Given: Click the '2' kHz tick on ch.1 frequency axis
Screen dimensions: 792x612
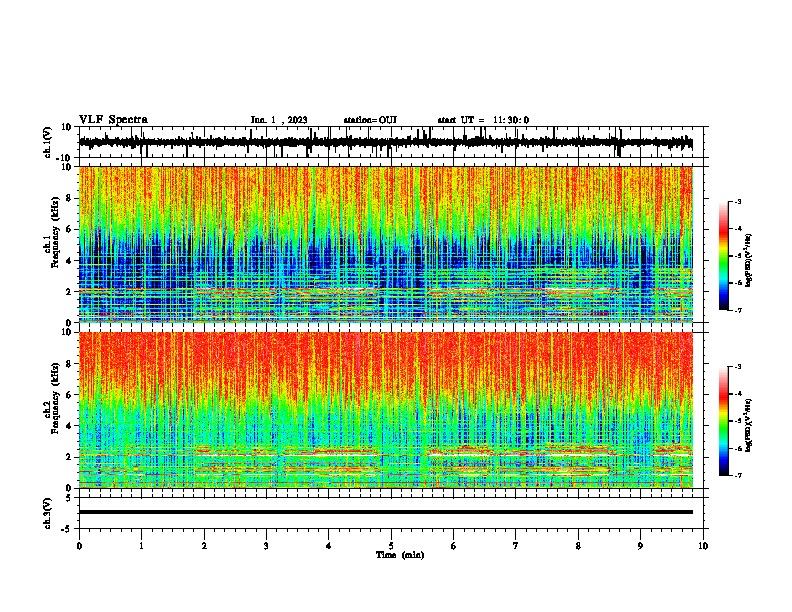Looking at the screenshot, I should pos(70,292).
